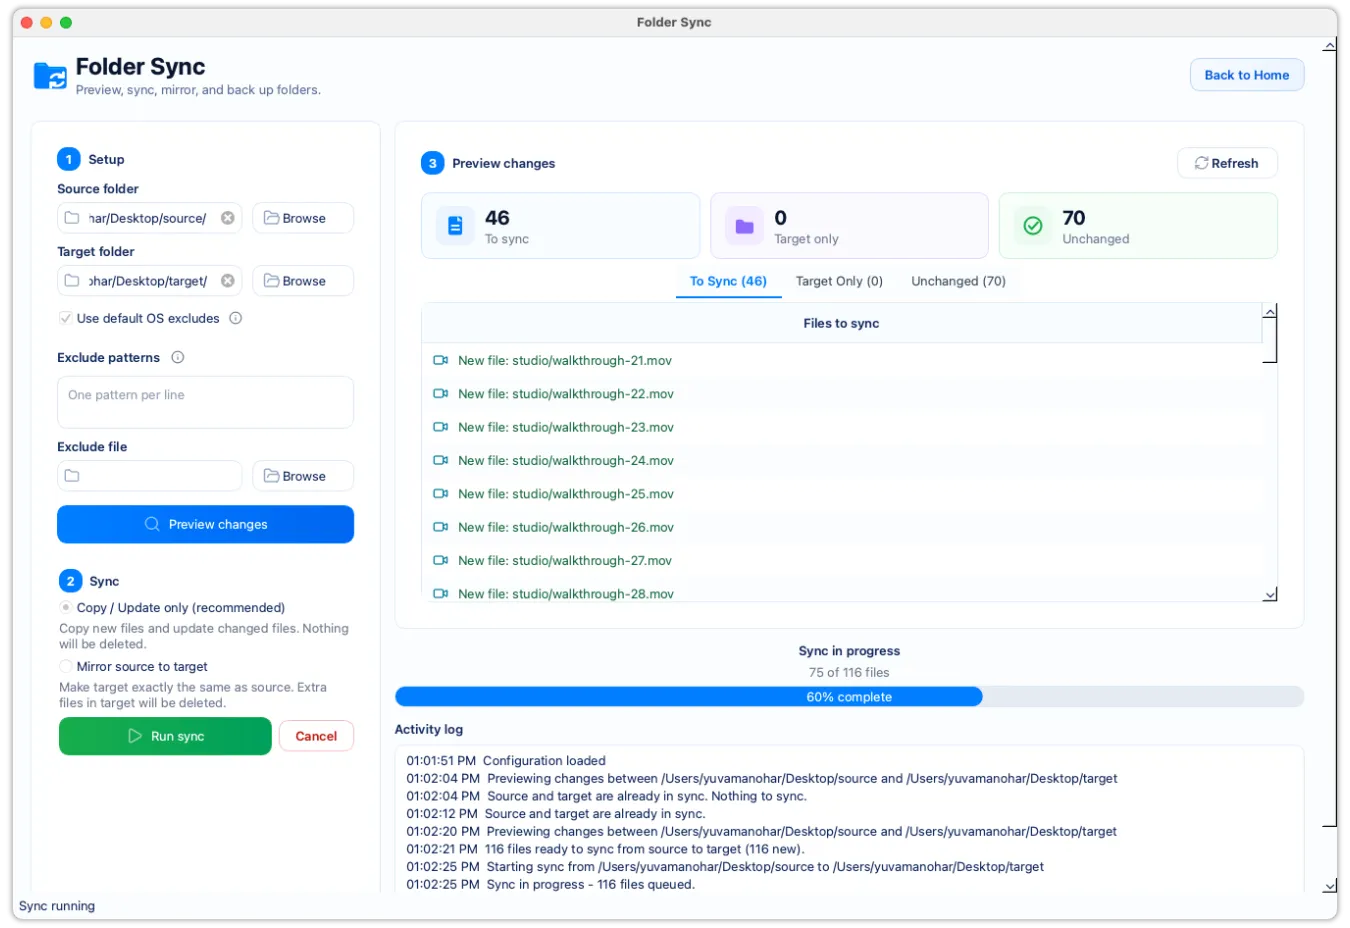Viewport: 1350px width, 928px height.
Task: Click the 60% complete progress bar
Action: pos(849,697)
